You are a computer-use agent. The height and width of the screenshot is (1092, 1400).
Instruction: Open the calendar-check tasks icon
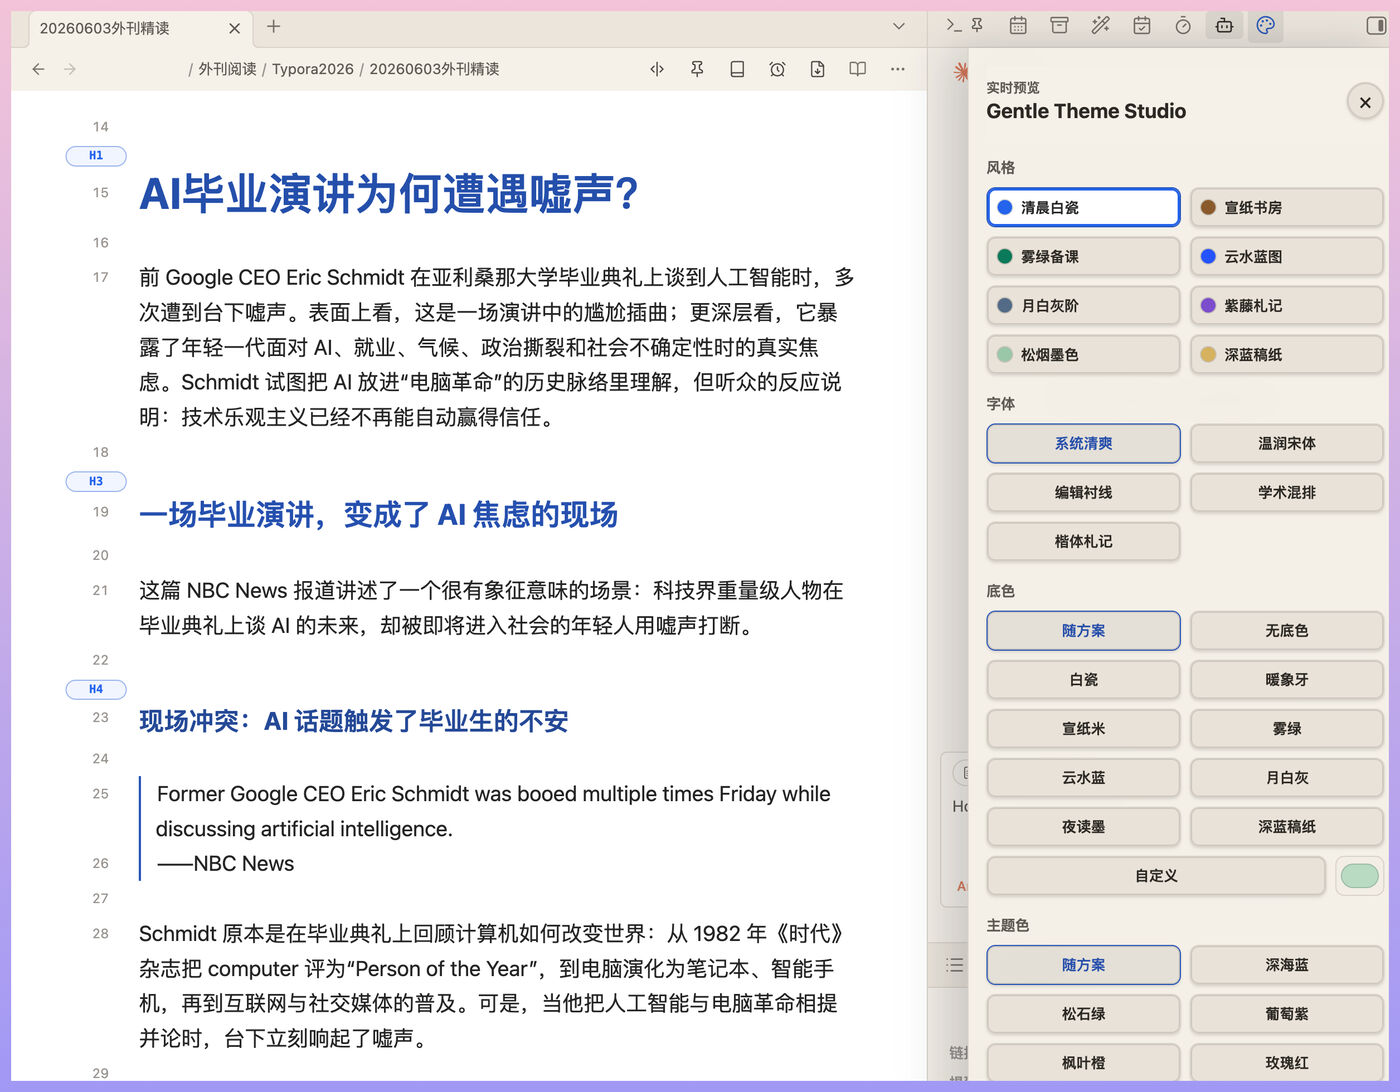coord(1142,26)
